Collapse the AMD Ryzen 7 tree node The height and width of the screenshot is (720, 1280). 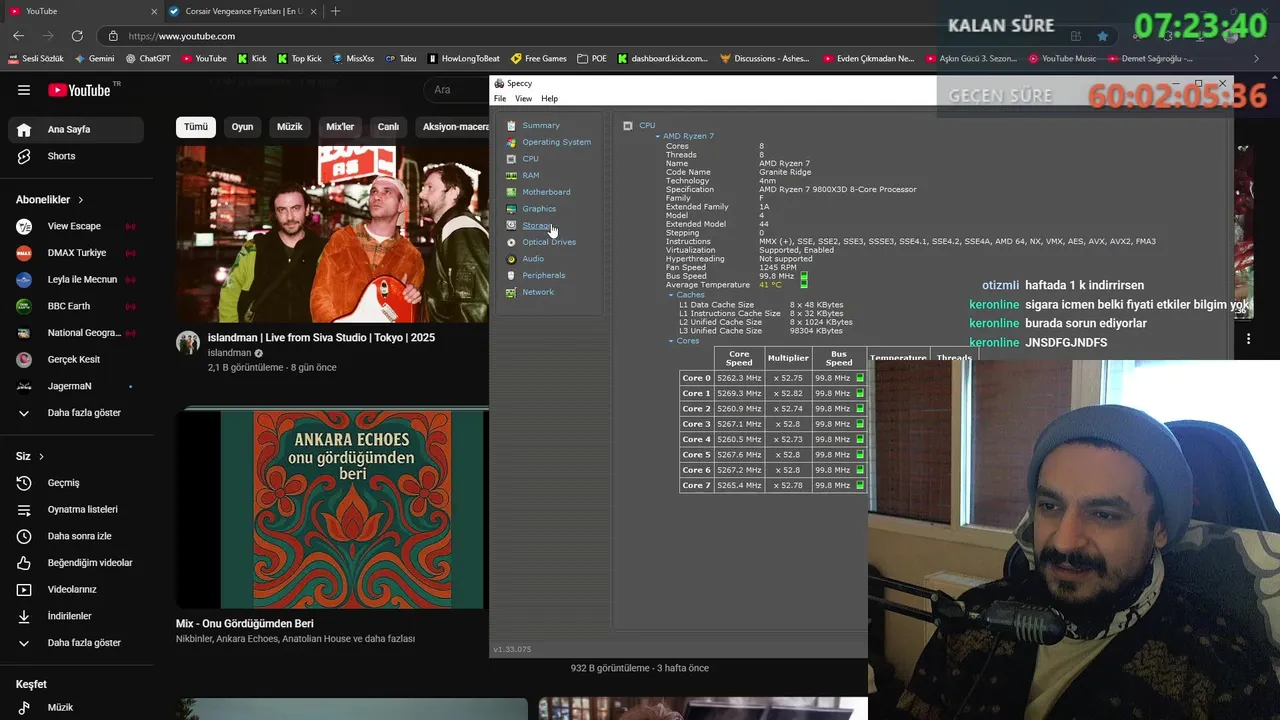click(658, 136)
